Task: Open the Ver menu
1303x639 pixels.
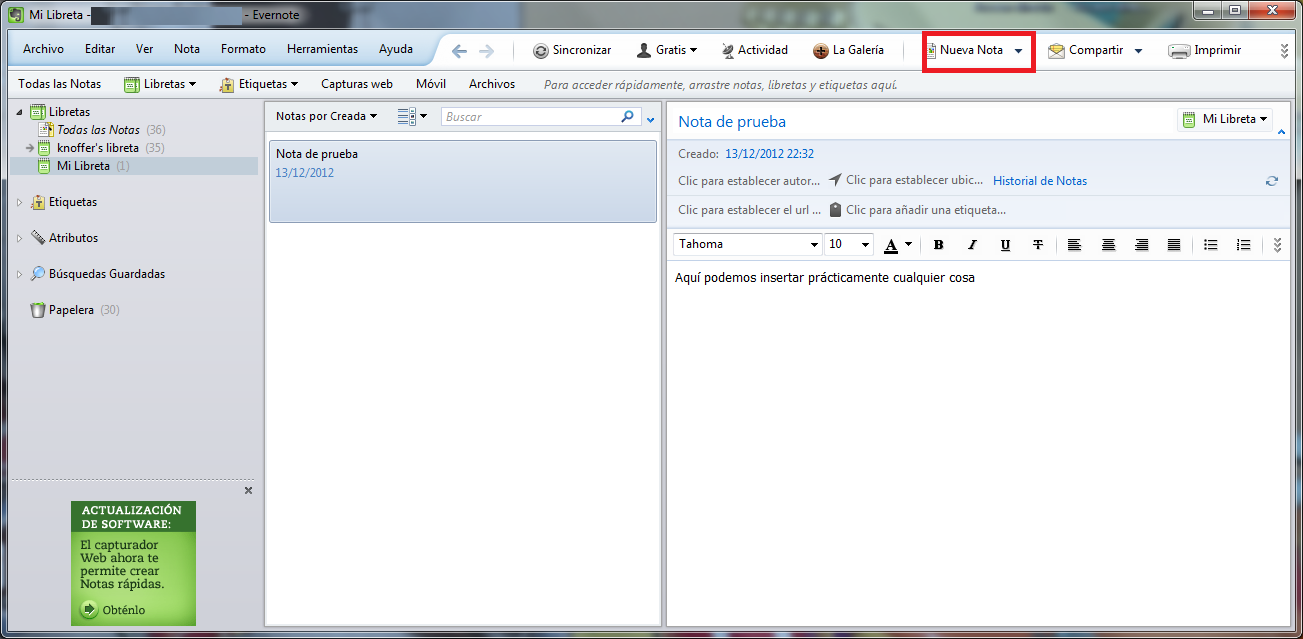Action: click(145, 49)
